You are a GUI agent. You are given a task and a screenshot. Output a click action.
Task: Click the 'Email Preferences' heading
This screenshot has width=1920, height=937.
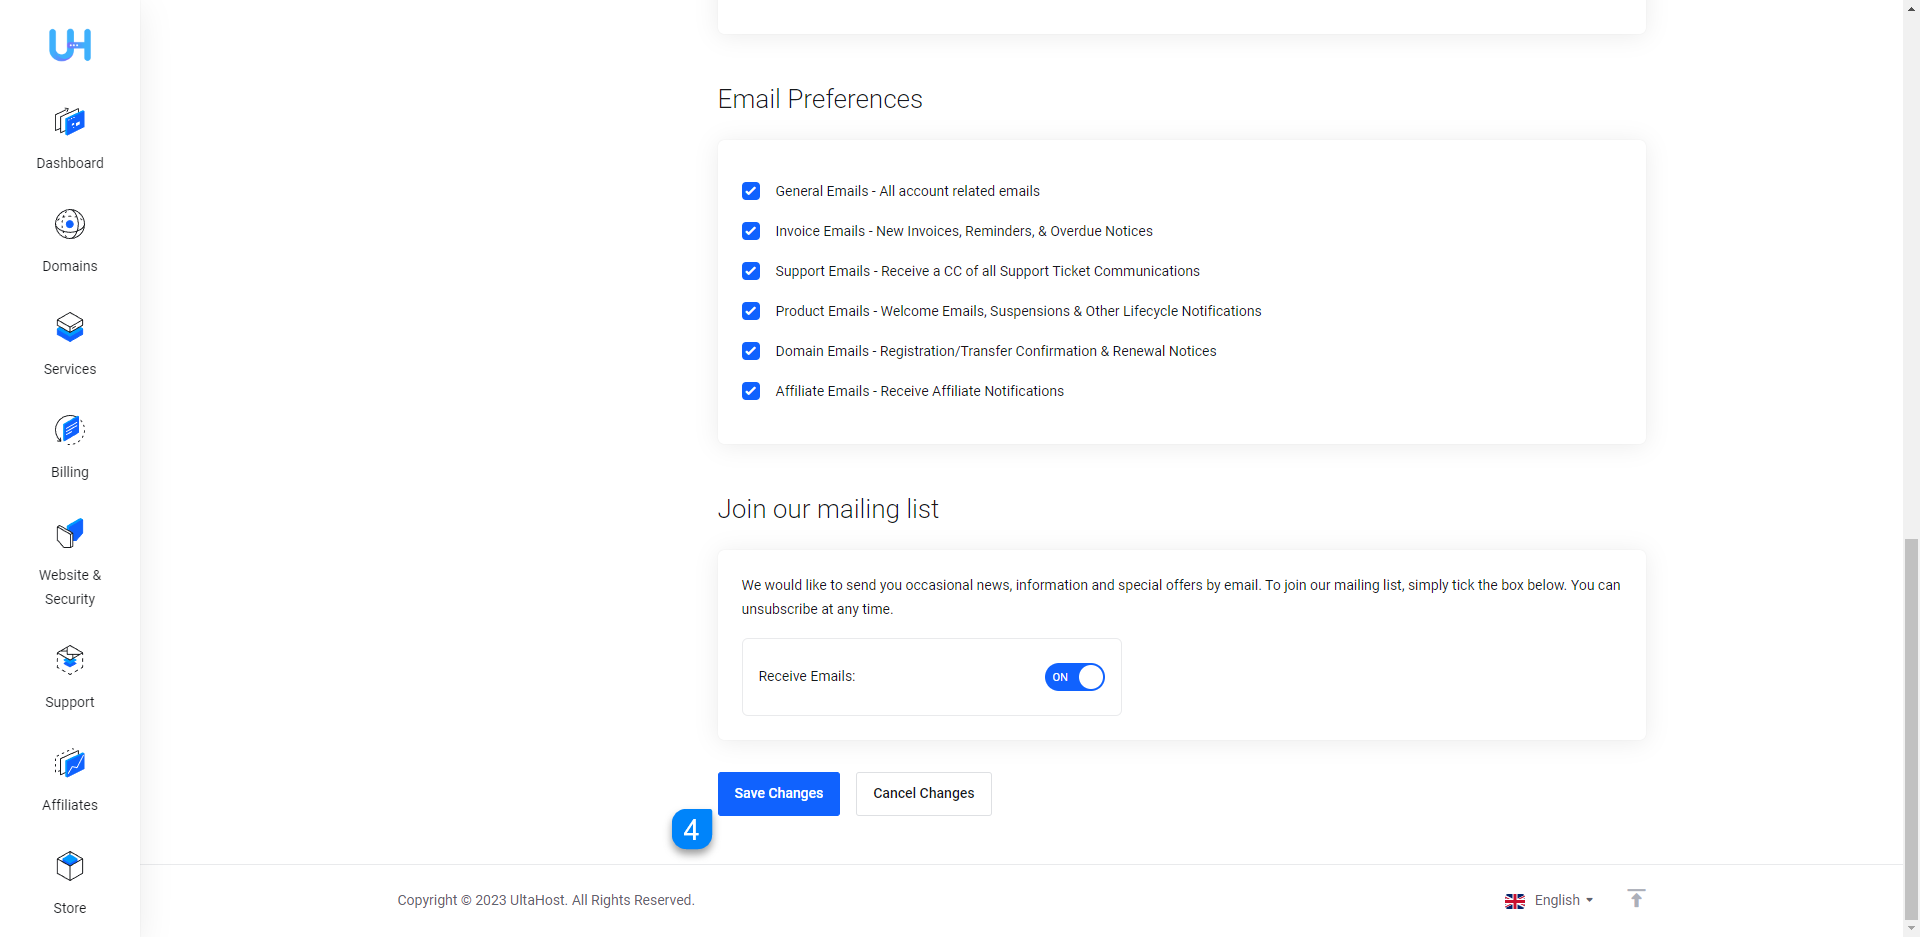click(820, 99)
